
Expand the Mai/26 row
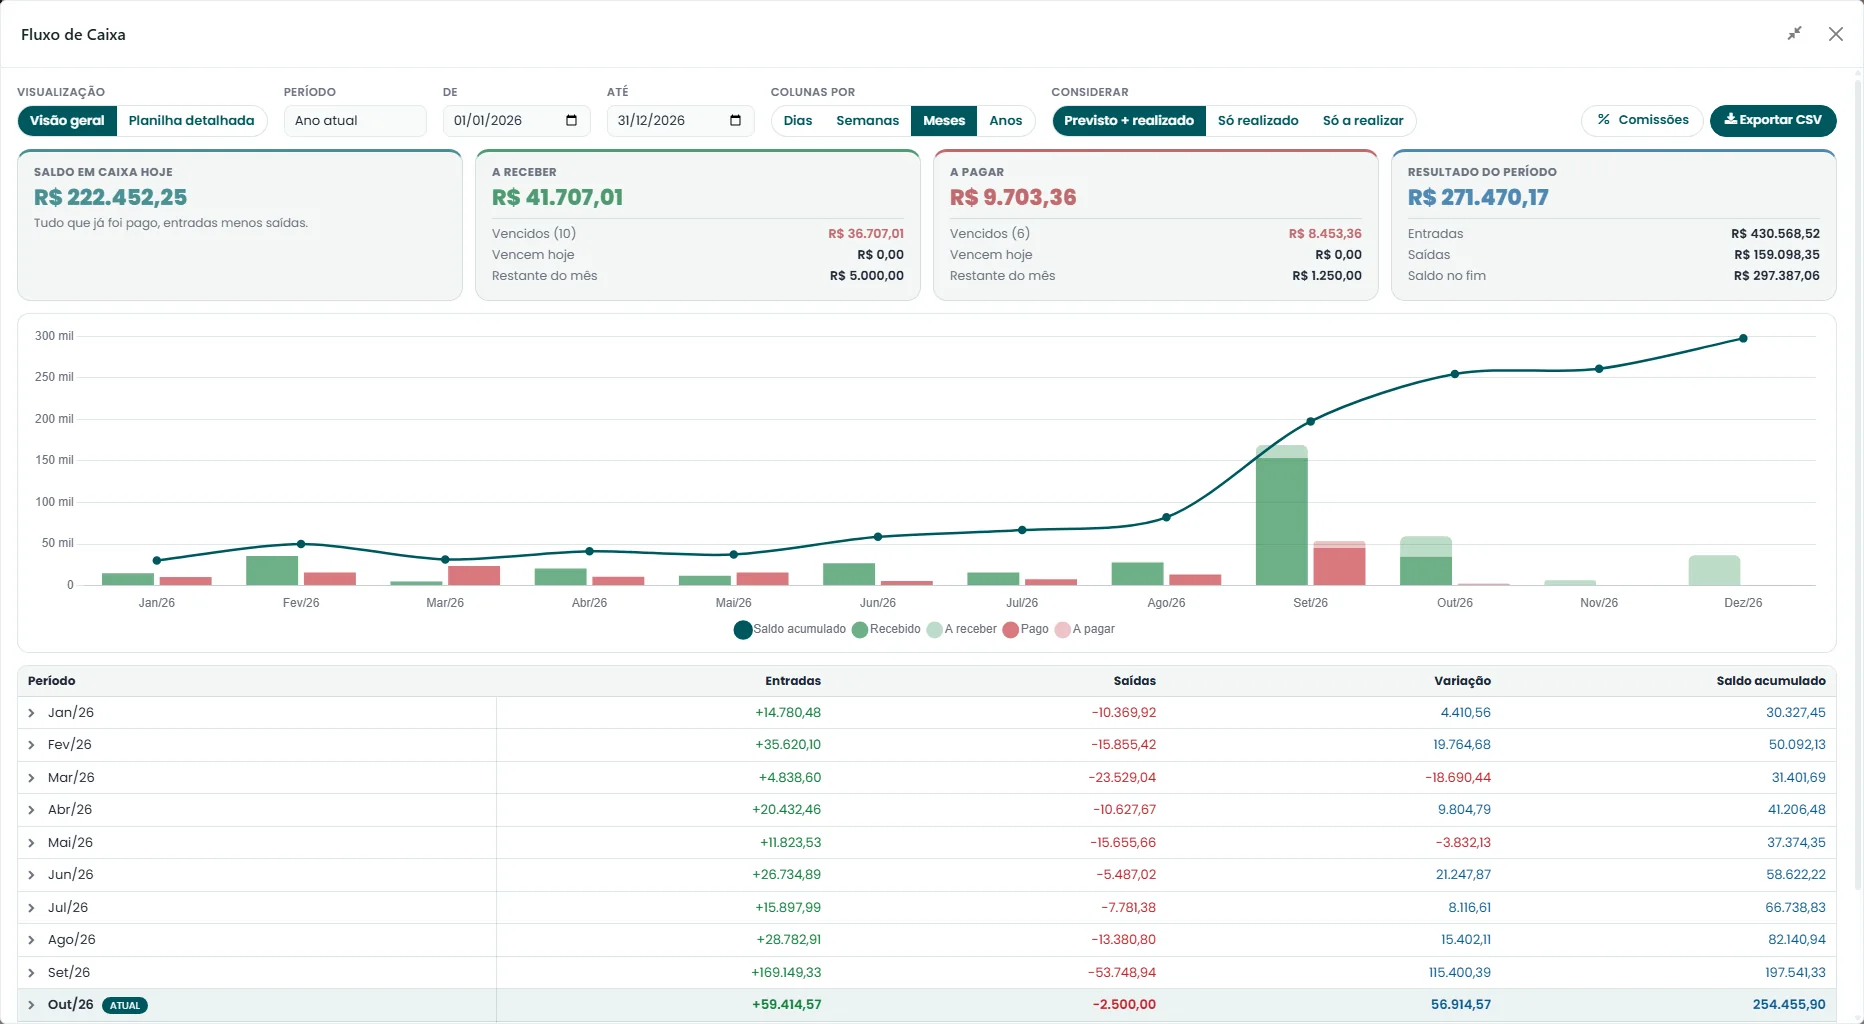point(31,843)
